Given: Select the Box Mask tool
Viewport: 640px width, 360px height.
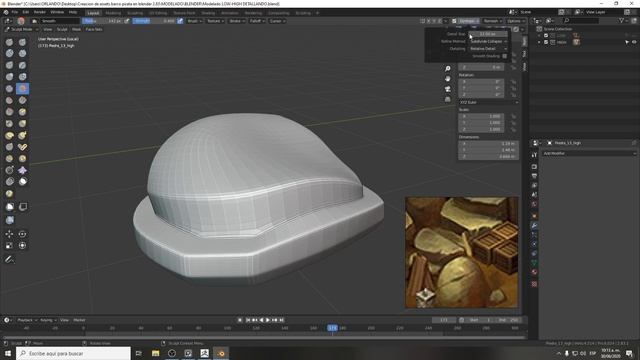Looking at the screenshot, I should [x=9, y=207].
